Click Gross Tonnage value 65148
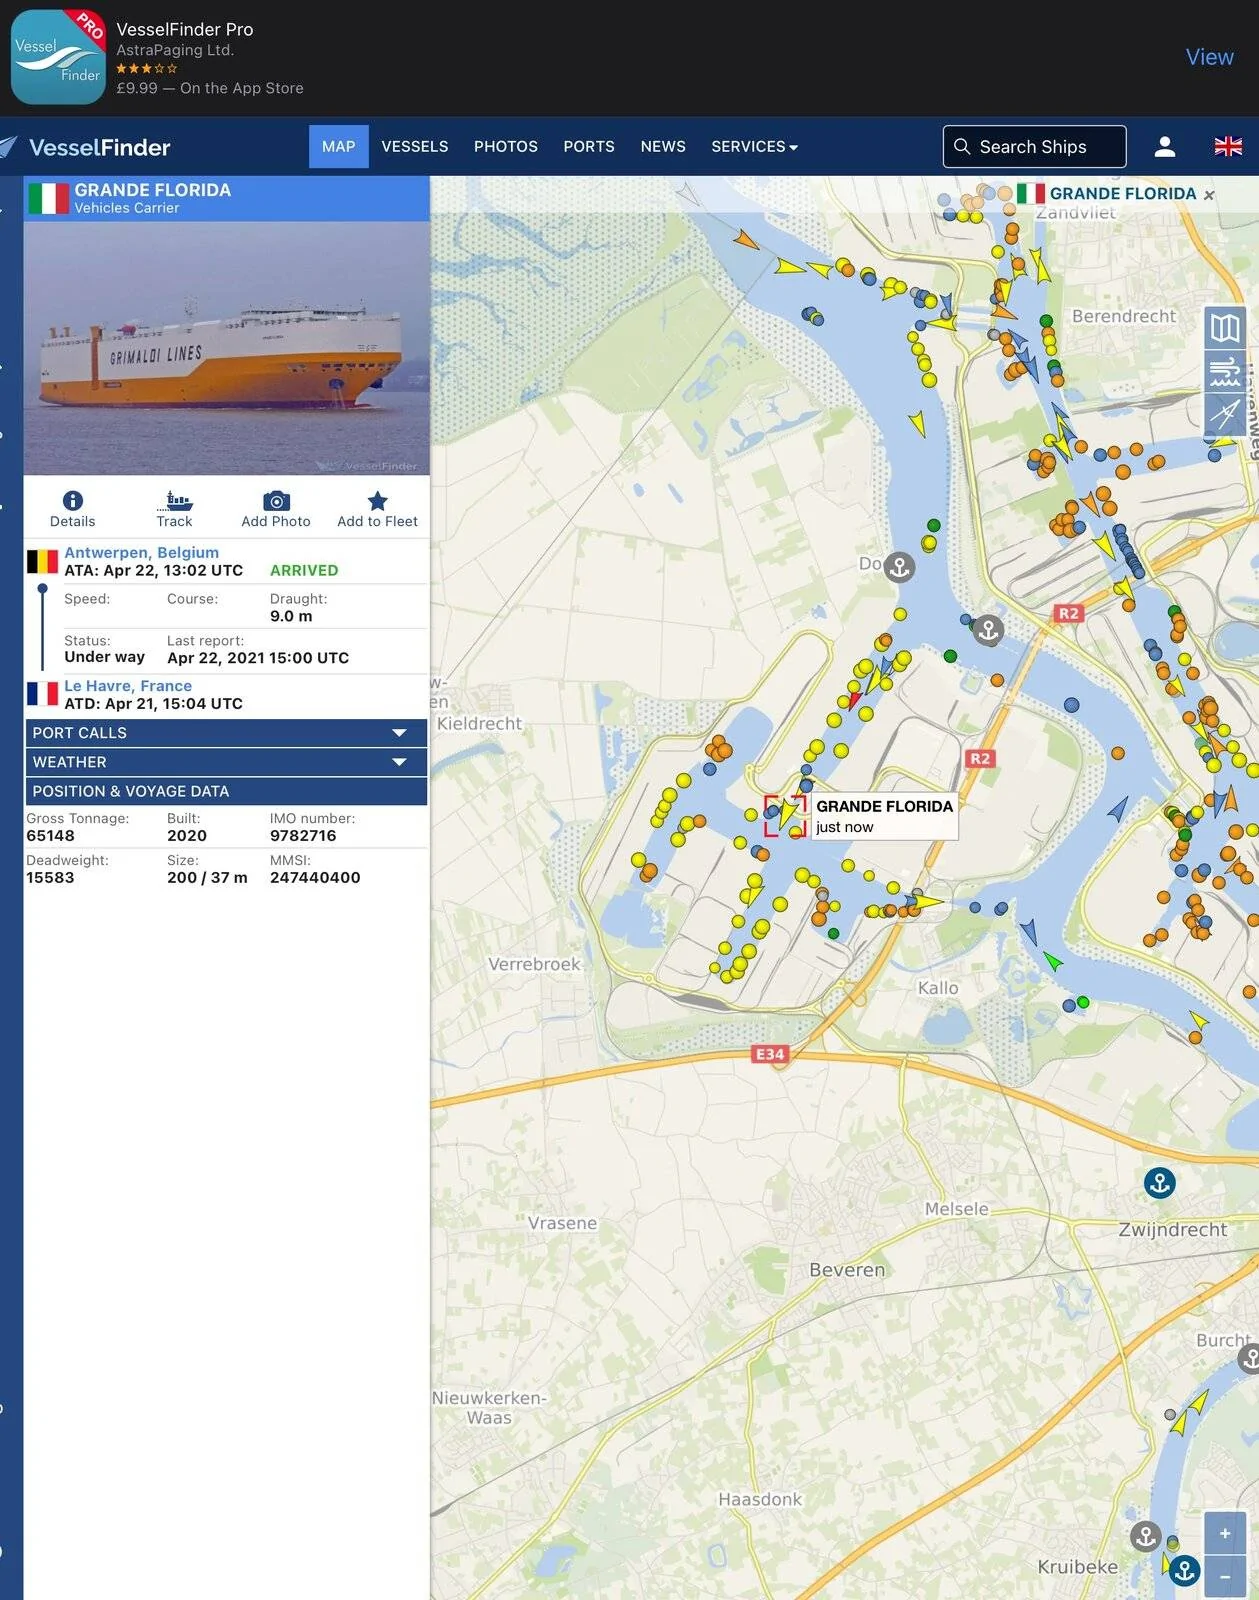This screenshot has height=1600, width=1259. [50, 836]
